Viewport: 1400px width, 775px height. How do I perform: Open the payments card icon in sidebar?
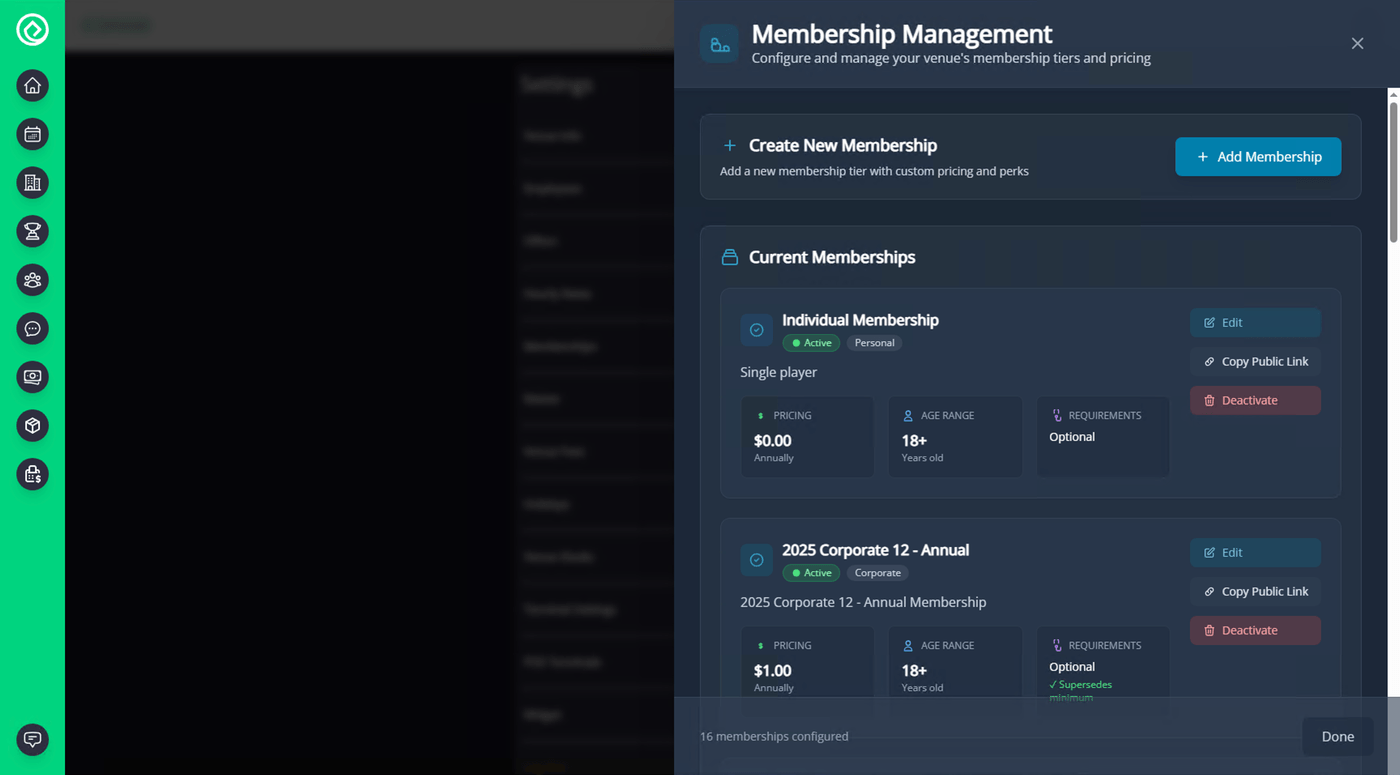[x=32, y=377]
